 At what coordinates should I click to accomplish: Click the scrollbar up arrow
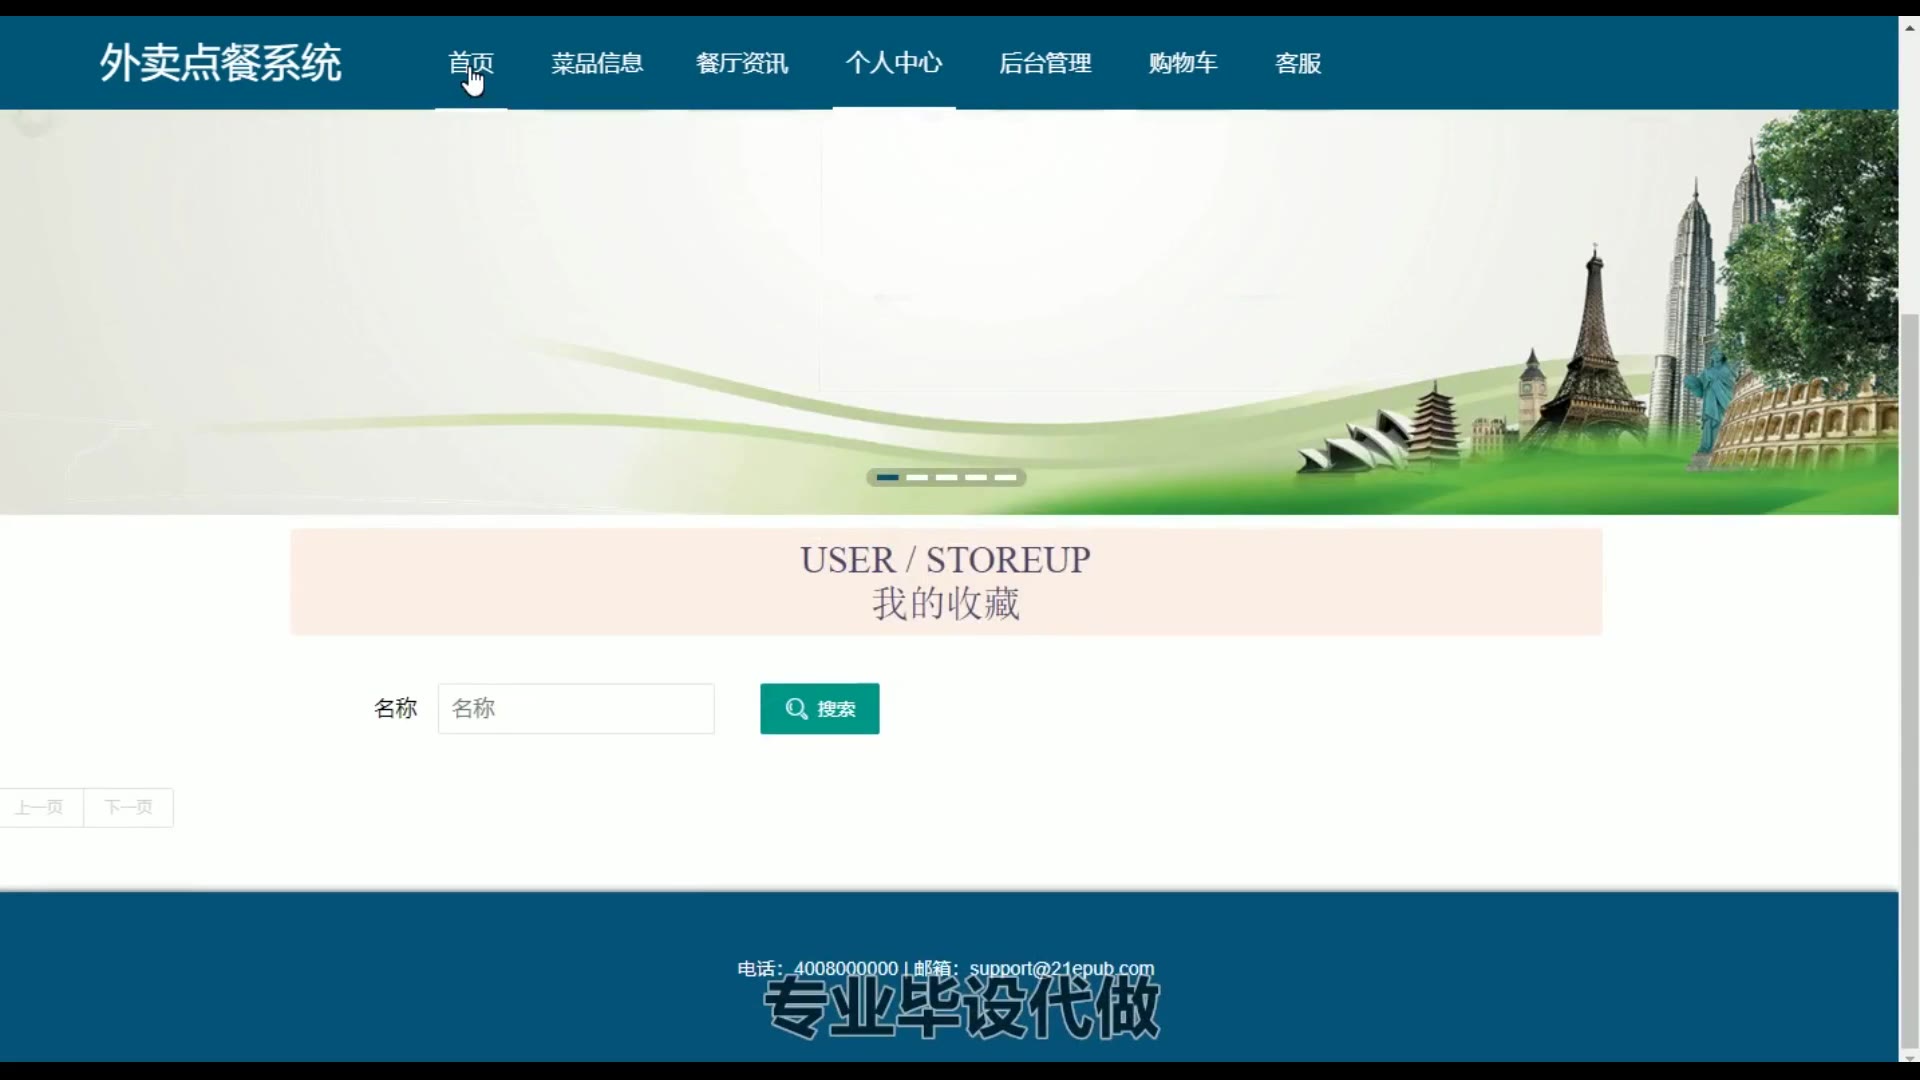(1909, 27)
